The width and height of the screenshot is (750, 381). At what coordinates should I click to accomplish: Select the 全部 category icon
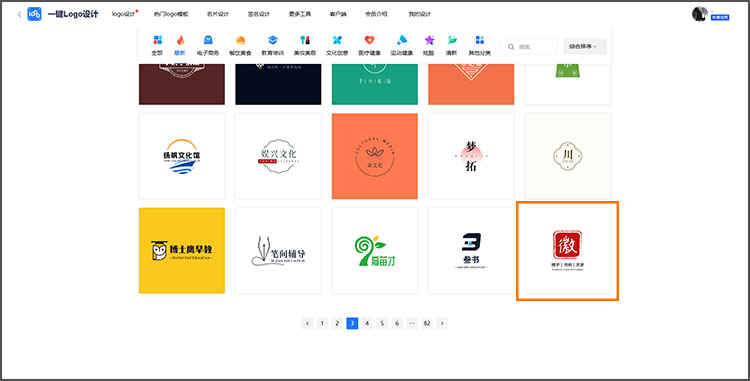tap(157, 40)
